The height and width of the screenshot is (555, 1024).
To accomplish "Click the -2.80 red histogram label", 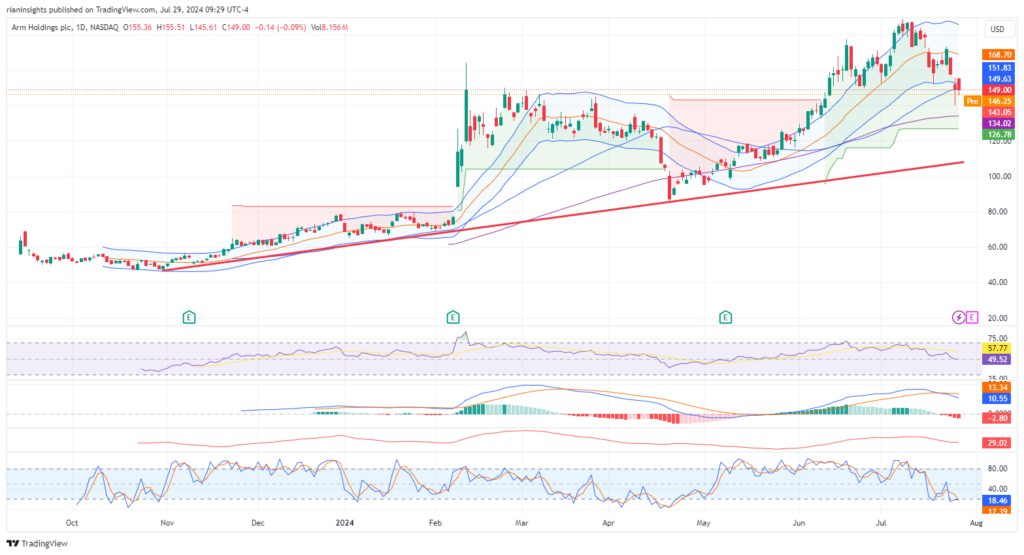I will click(x=998, y=418).
